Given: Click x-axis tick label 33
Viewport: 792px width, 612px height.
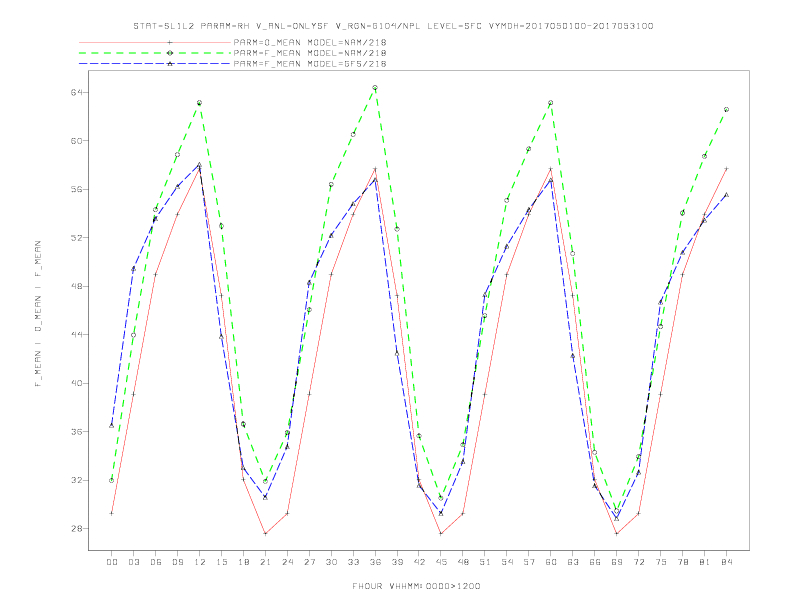Looking at the screenshot, I should [353, 562].
